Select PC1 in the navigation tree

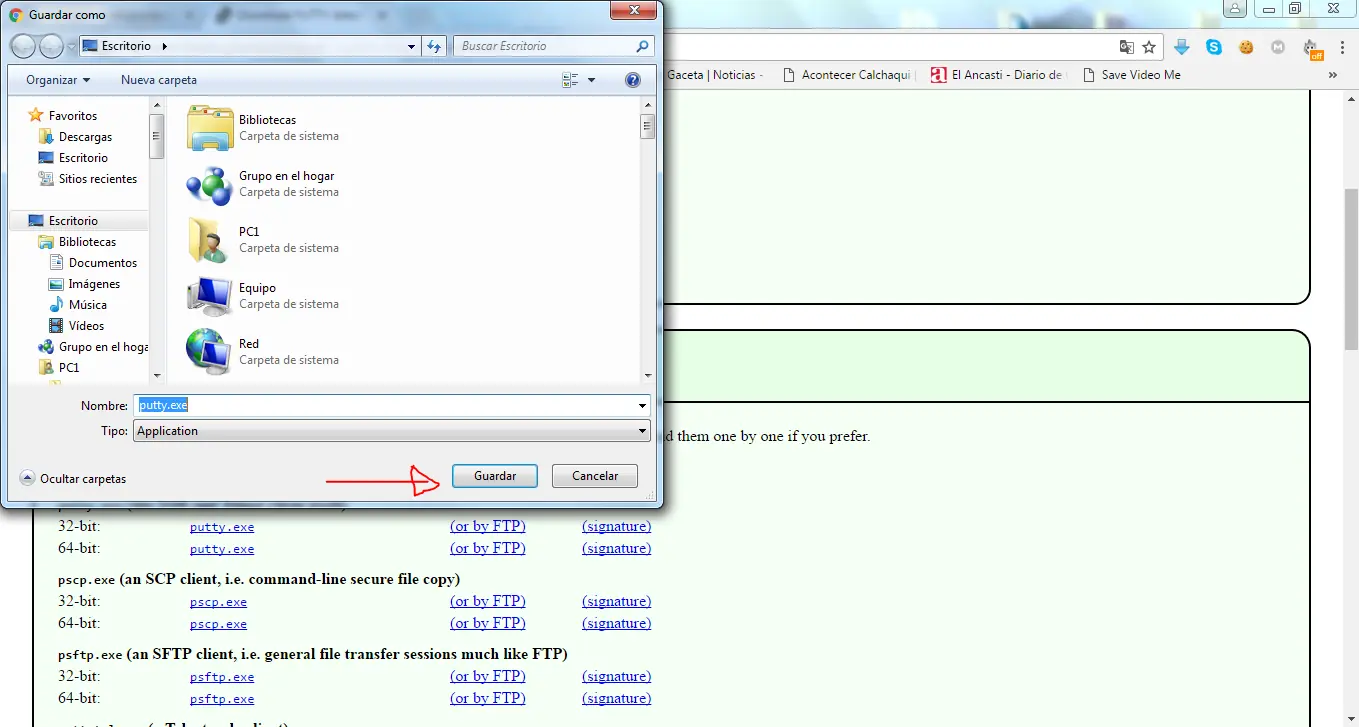pyautogui.click(x=68, y=368)
